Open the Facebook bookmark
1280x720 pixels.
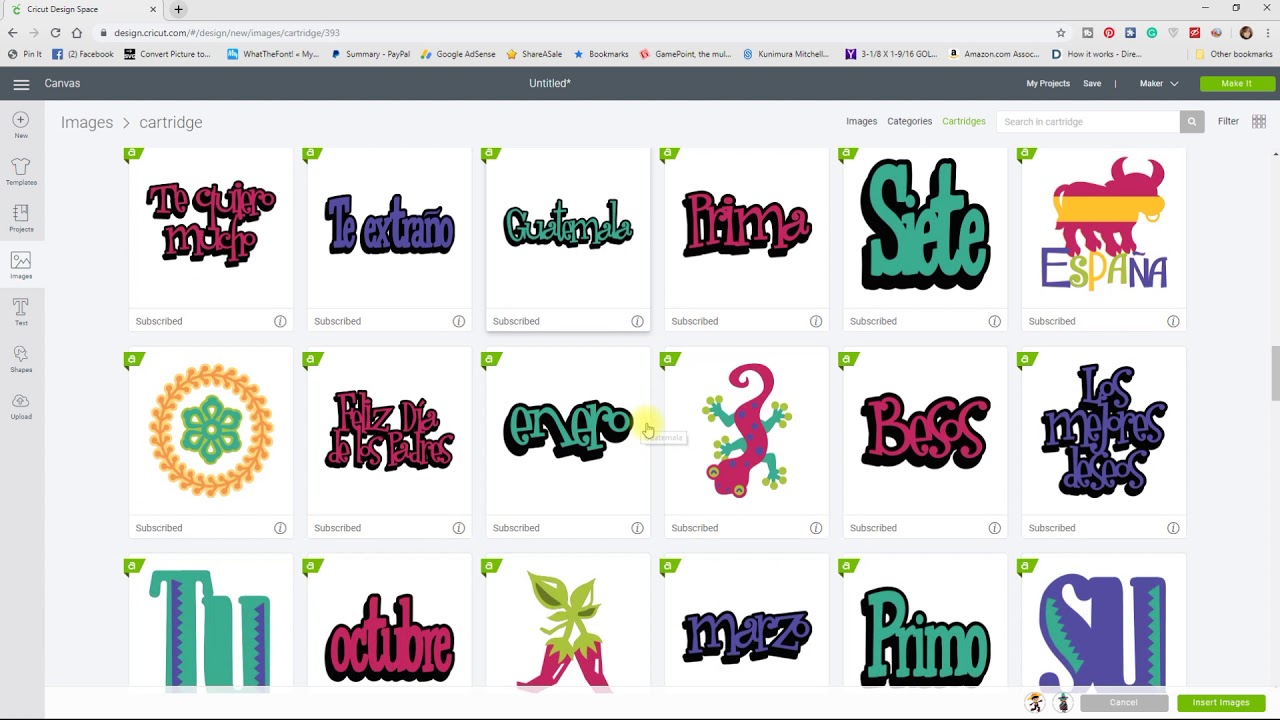click(83, 54)
